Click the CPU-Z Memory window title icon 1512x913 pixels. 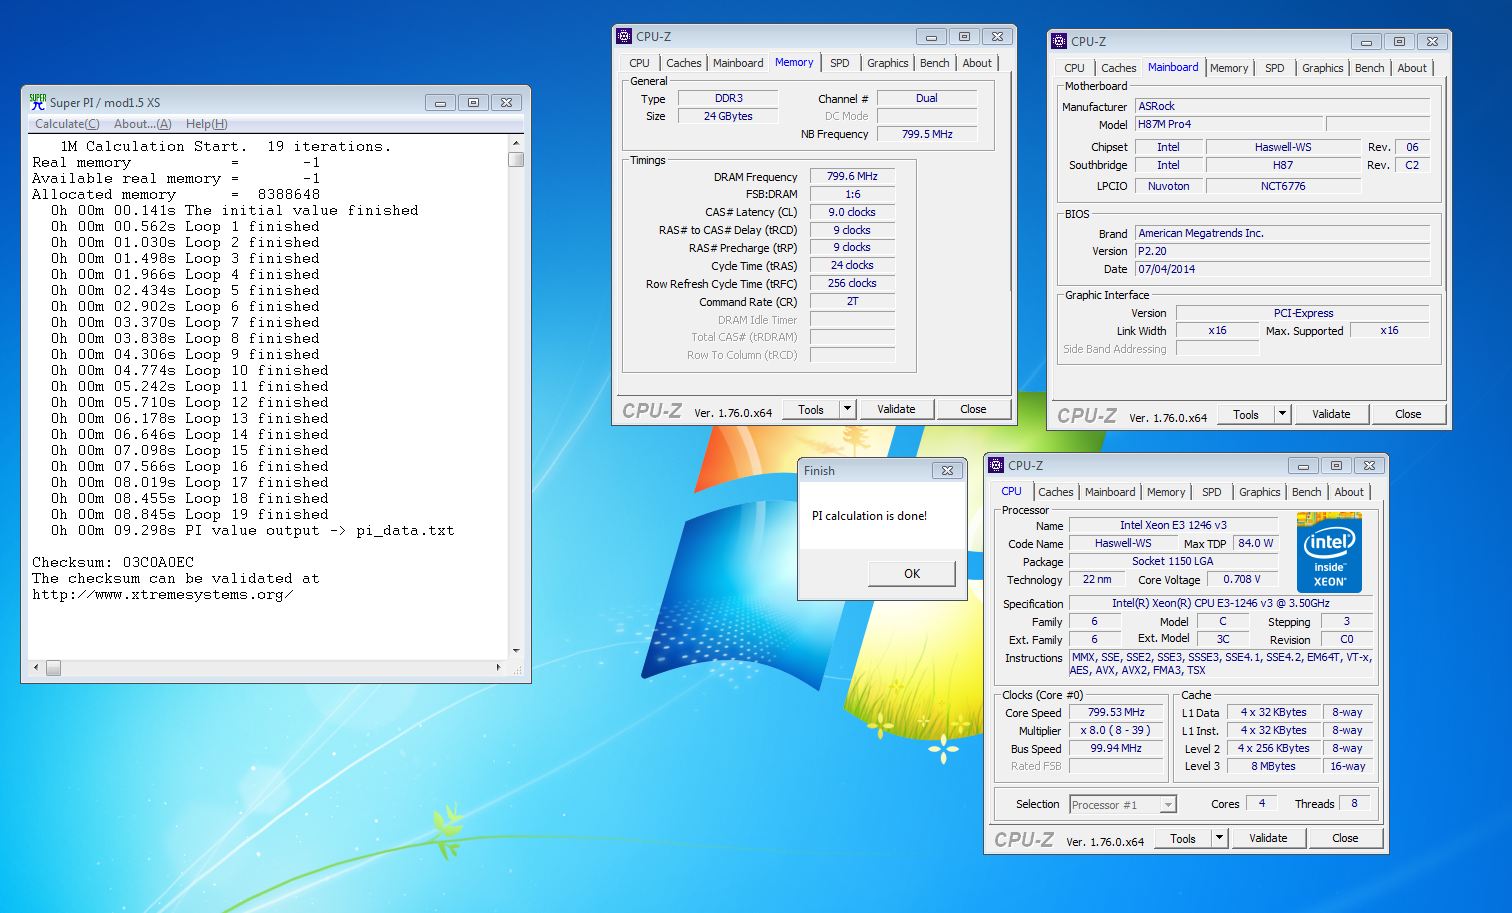click(624, 36)
